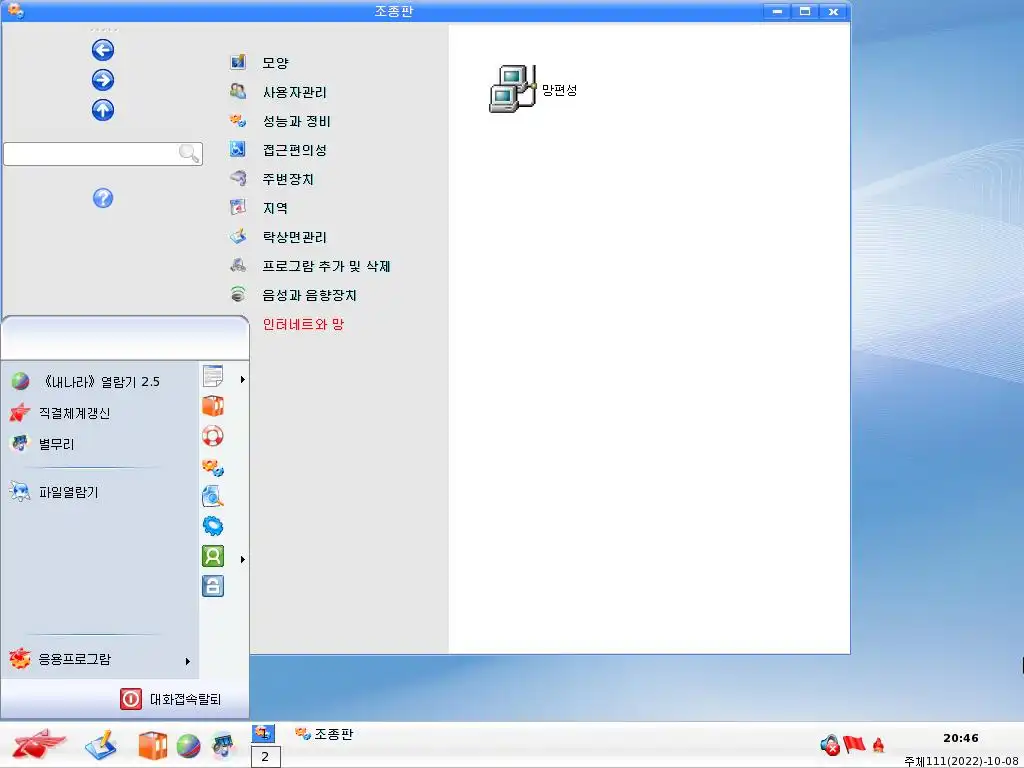Click the magnifier icon in search box

click(189, 153)
